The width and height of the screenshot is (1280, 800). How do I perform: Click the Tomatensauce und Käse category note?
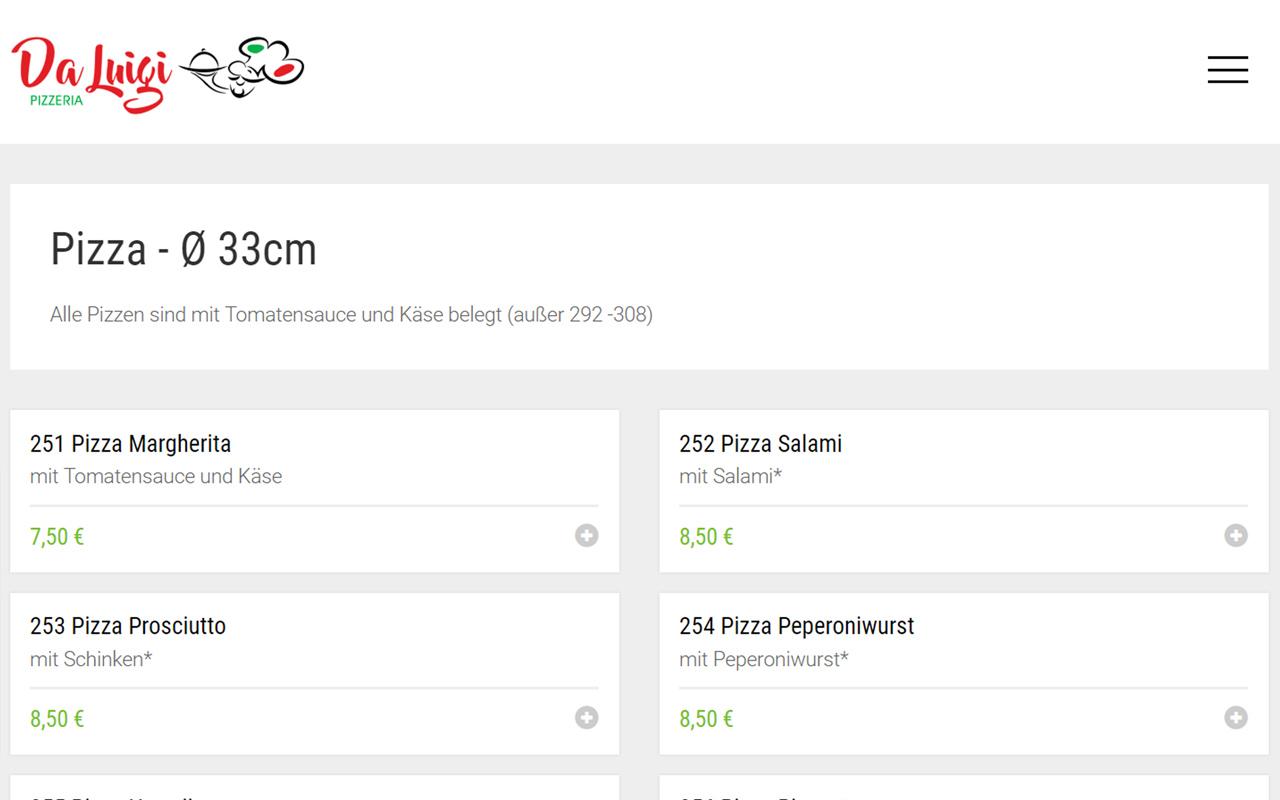click(x=351, y=315)
